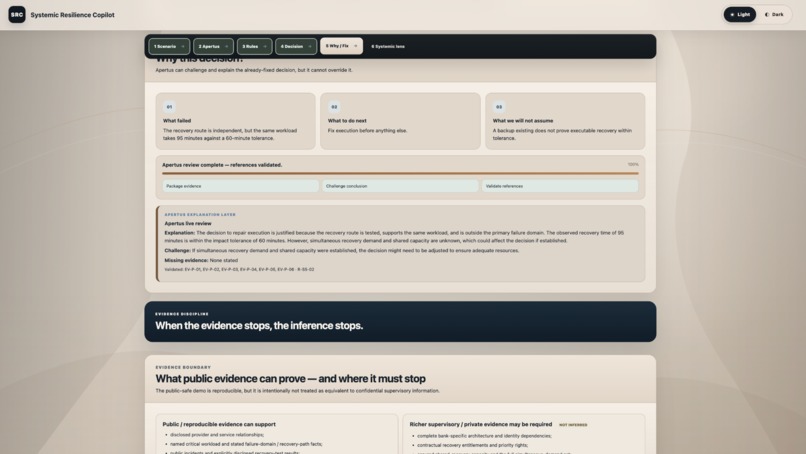Screen dimensions: 806x454
Task: Open the 6 Systemic lens step
Action: (x=388, y=46)
